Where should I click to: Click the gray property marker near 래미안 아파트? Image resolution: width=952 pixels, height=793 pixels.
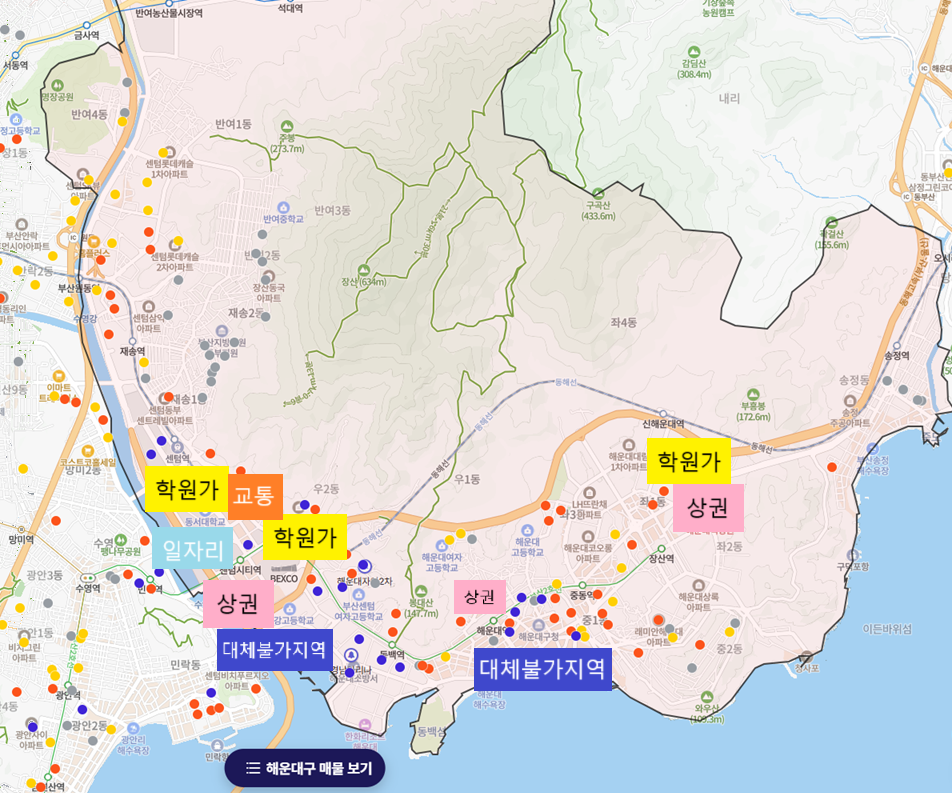[x=669, y=628]
